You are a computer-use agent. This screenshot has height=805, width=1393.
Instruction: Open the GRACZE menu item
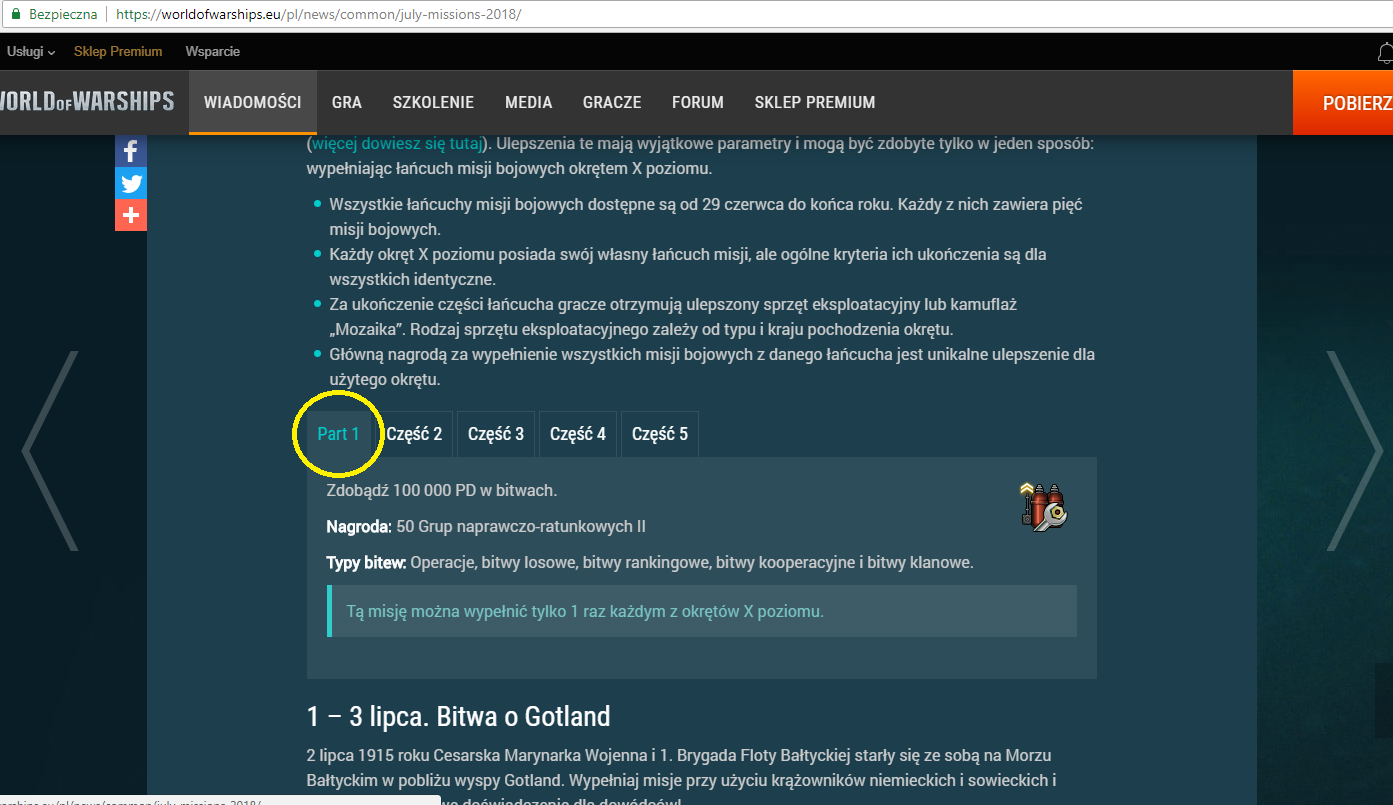point(612,102)
